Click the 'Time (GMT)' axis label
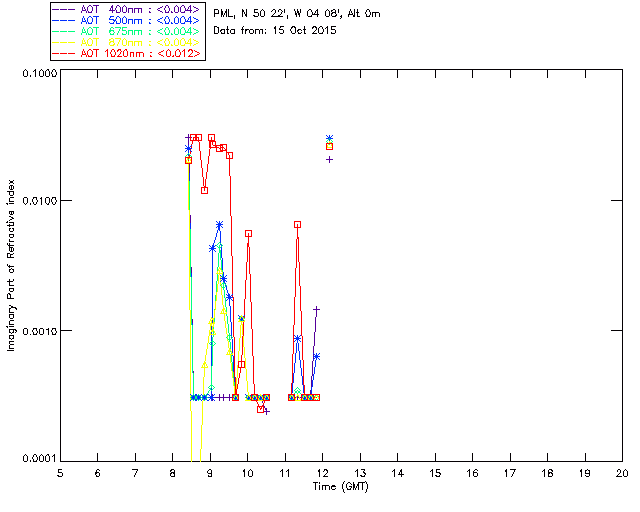The width and height of the screenshot is (640, 512). point(341,487)
